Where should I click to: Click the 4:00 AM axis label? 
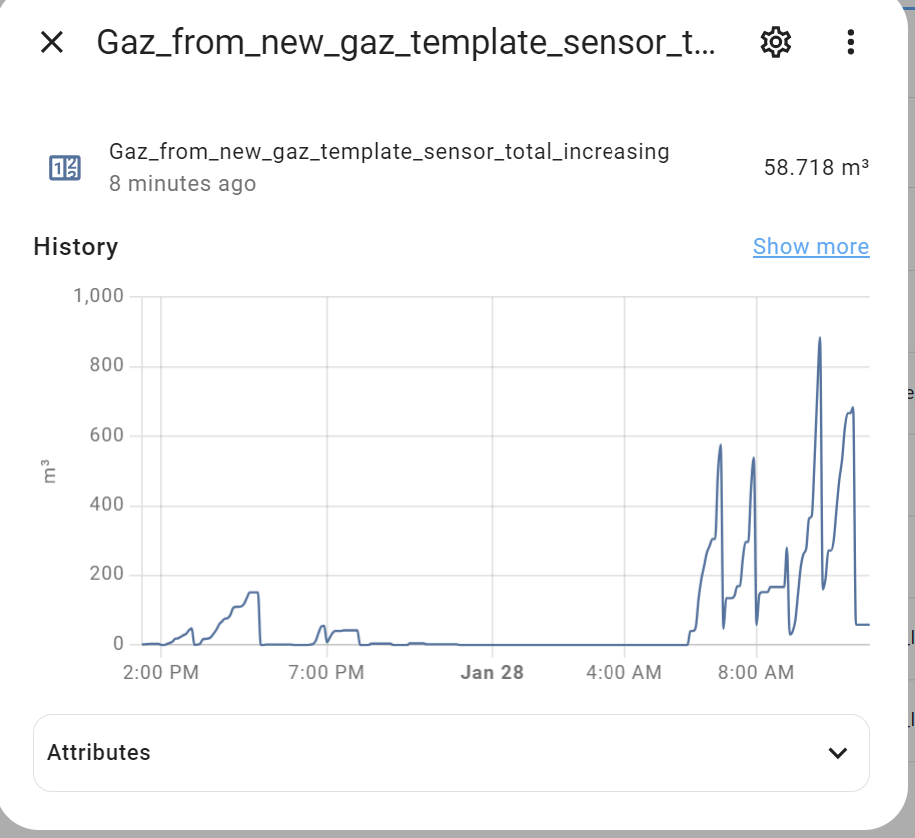pyautogui.click(x=624, y=672)
